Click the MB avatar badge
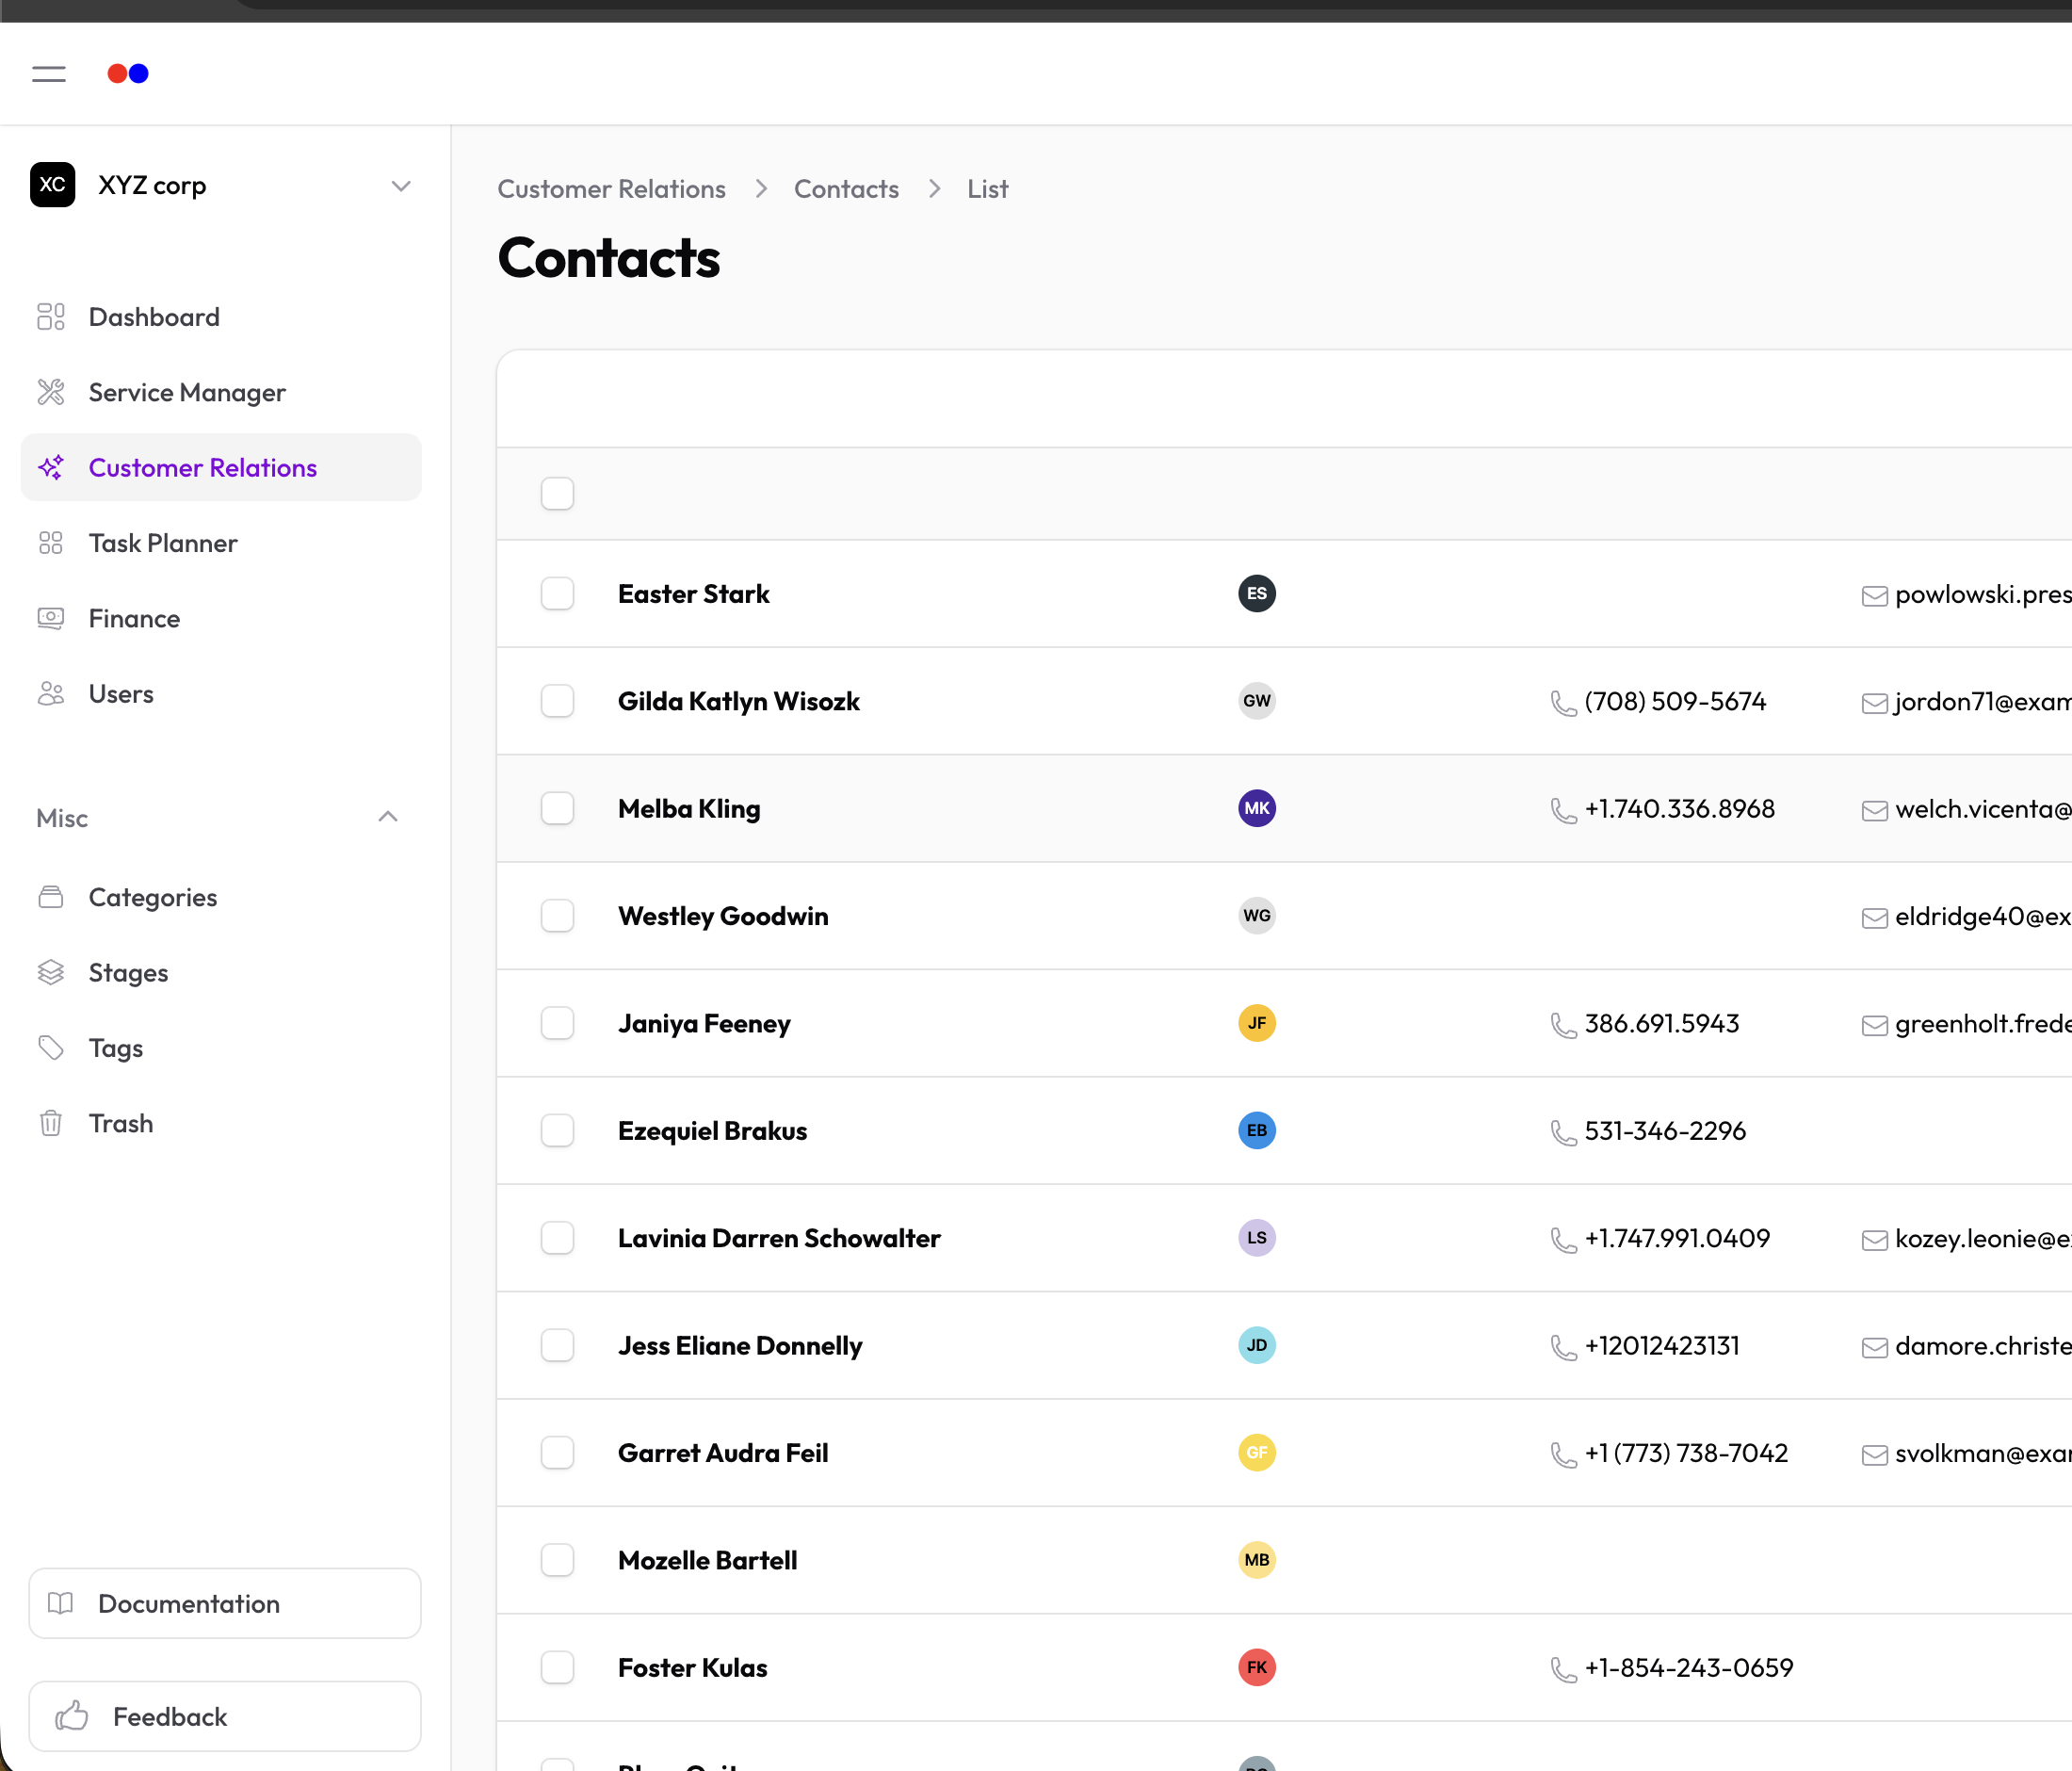2072x1771 pixels. pos(1257,1560)
